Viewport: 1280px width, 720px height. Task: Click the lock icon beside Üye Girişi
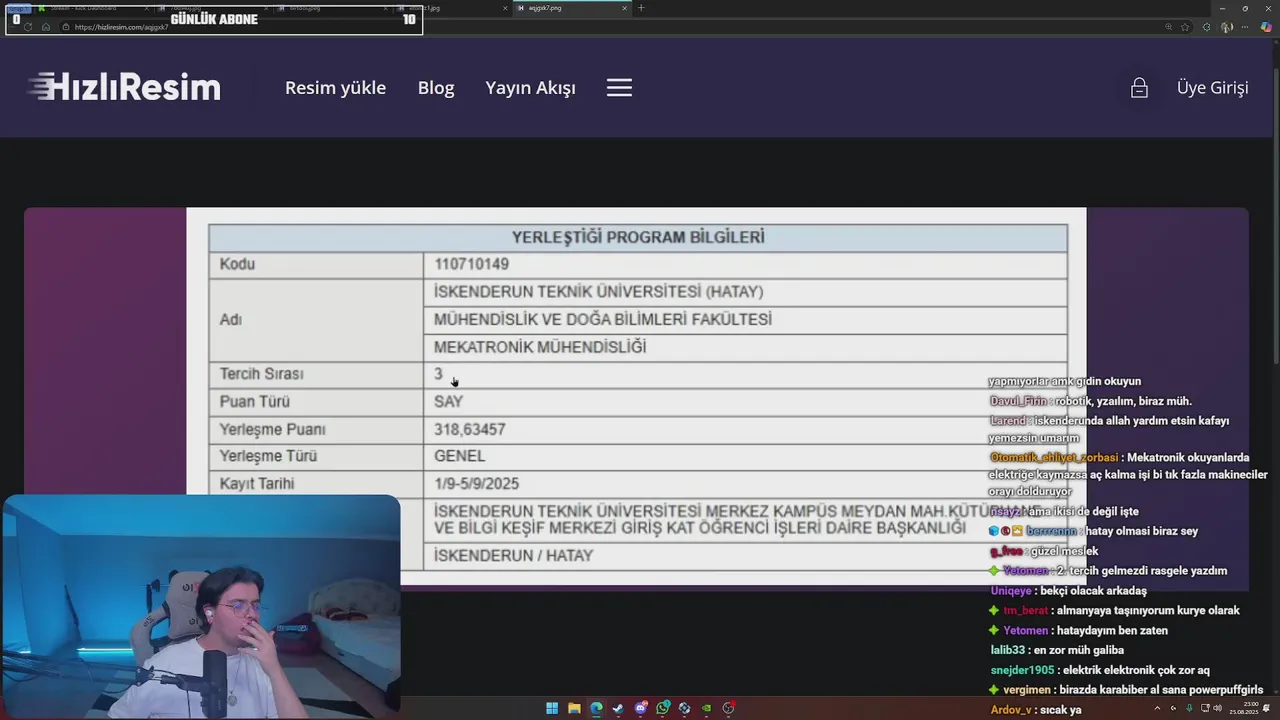point(1139,88)
